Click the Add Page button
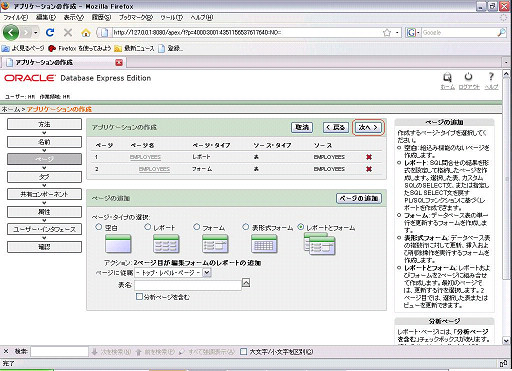The height and width of the screenshot is (371, 512). [x=359, y=198]
